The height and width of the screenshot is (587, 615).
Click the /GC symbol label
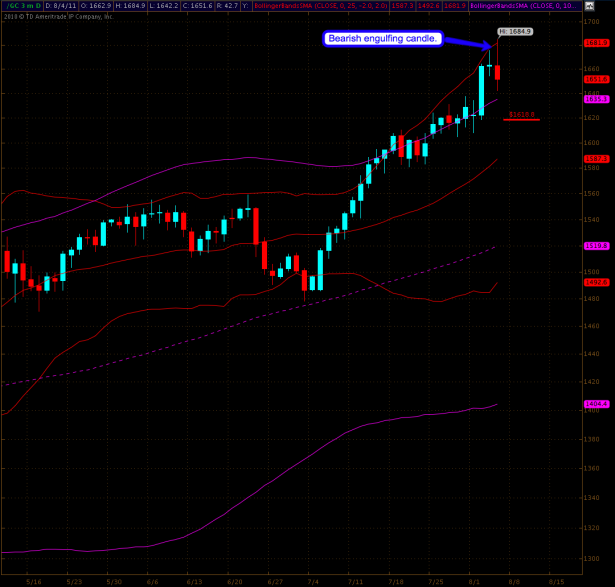[10, 5]
